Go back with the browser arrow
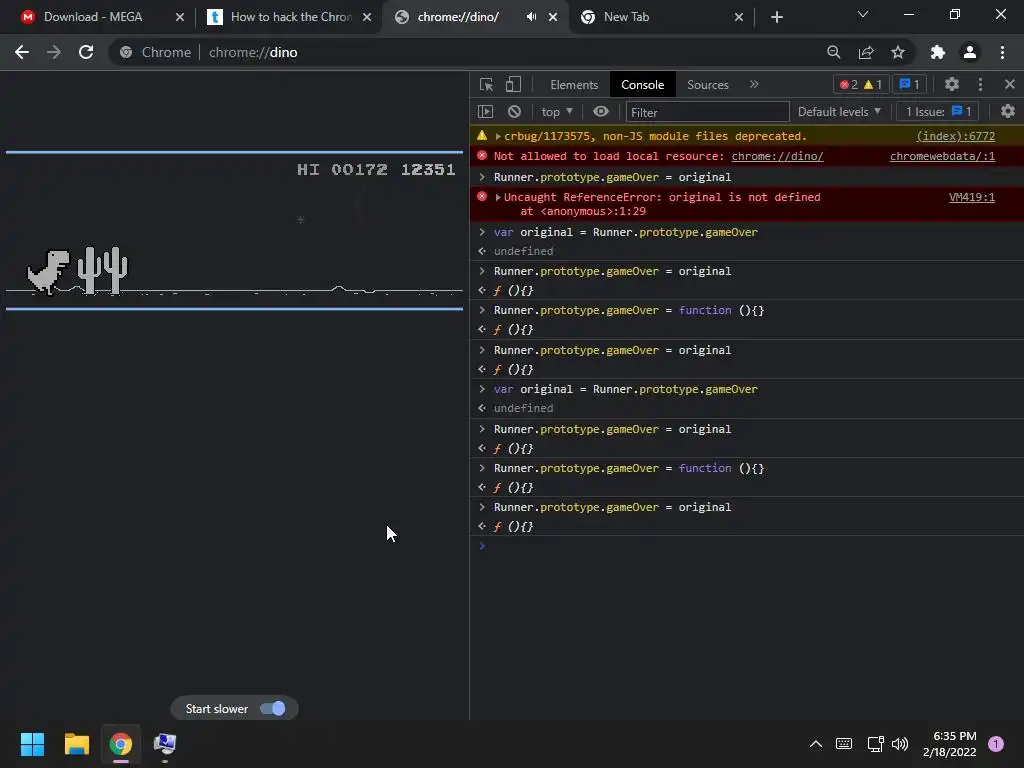 tap(22, 52)
